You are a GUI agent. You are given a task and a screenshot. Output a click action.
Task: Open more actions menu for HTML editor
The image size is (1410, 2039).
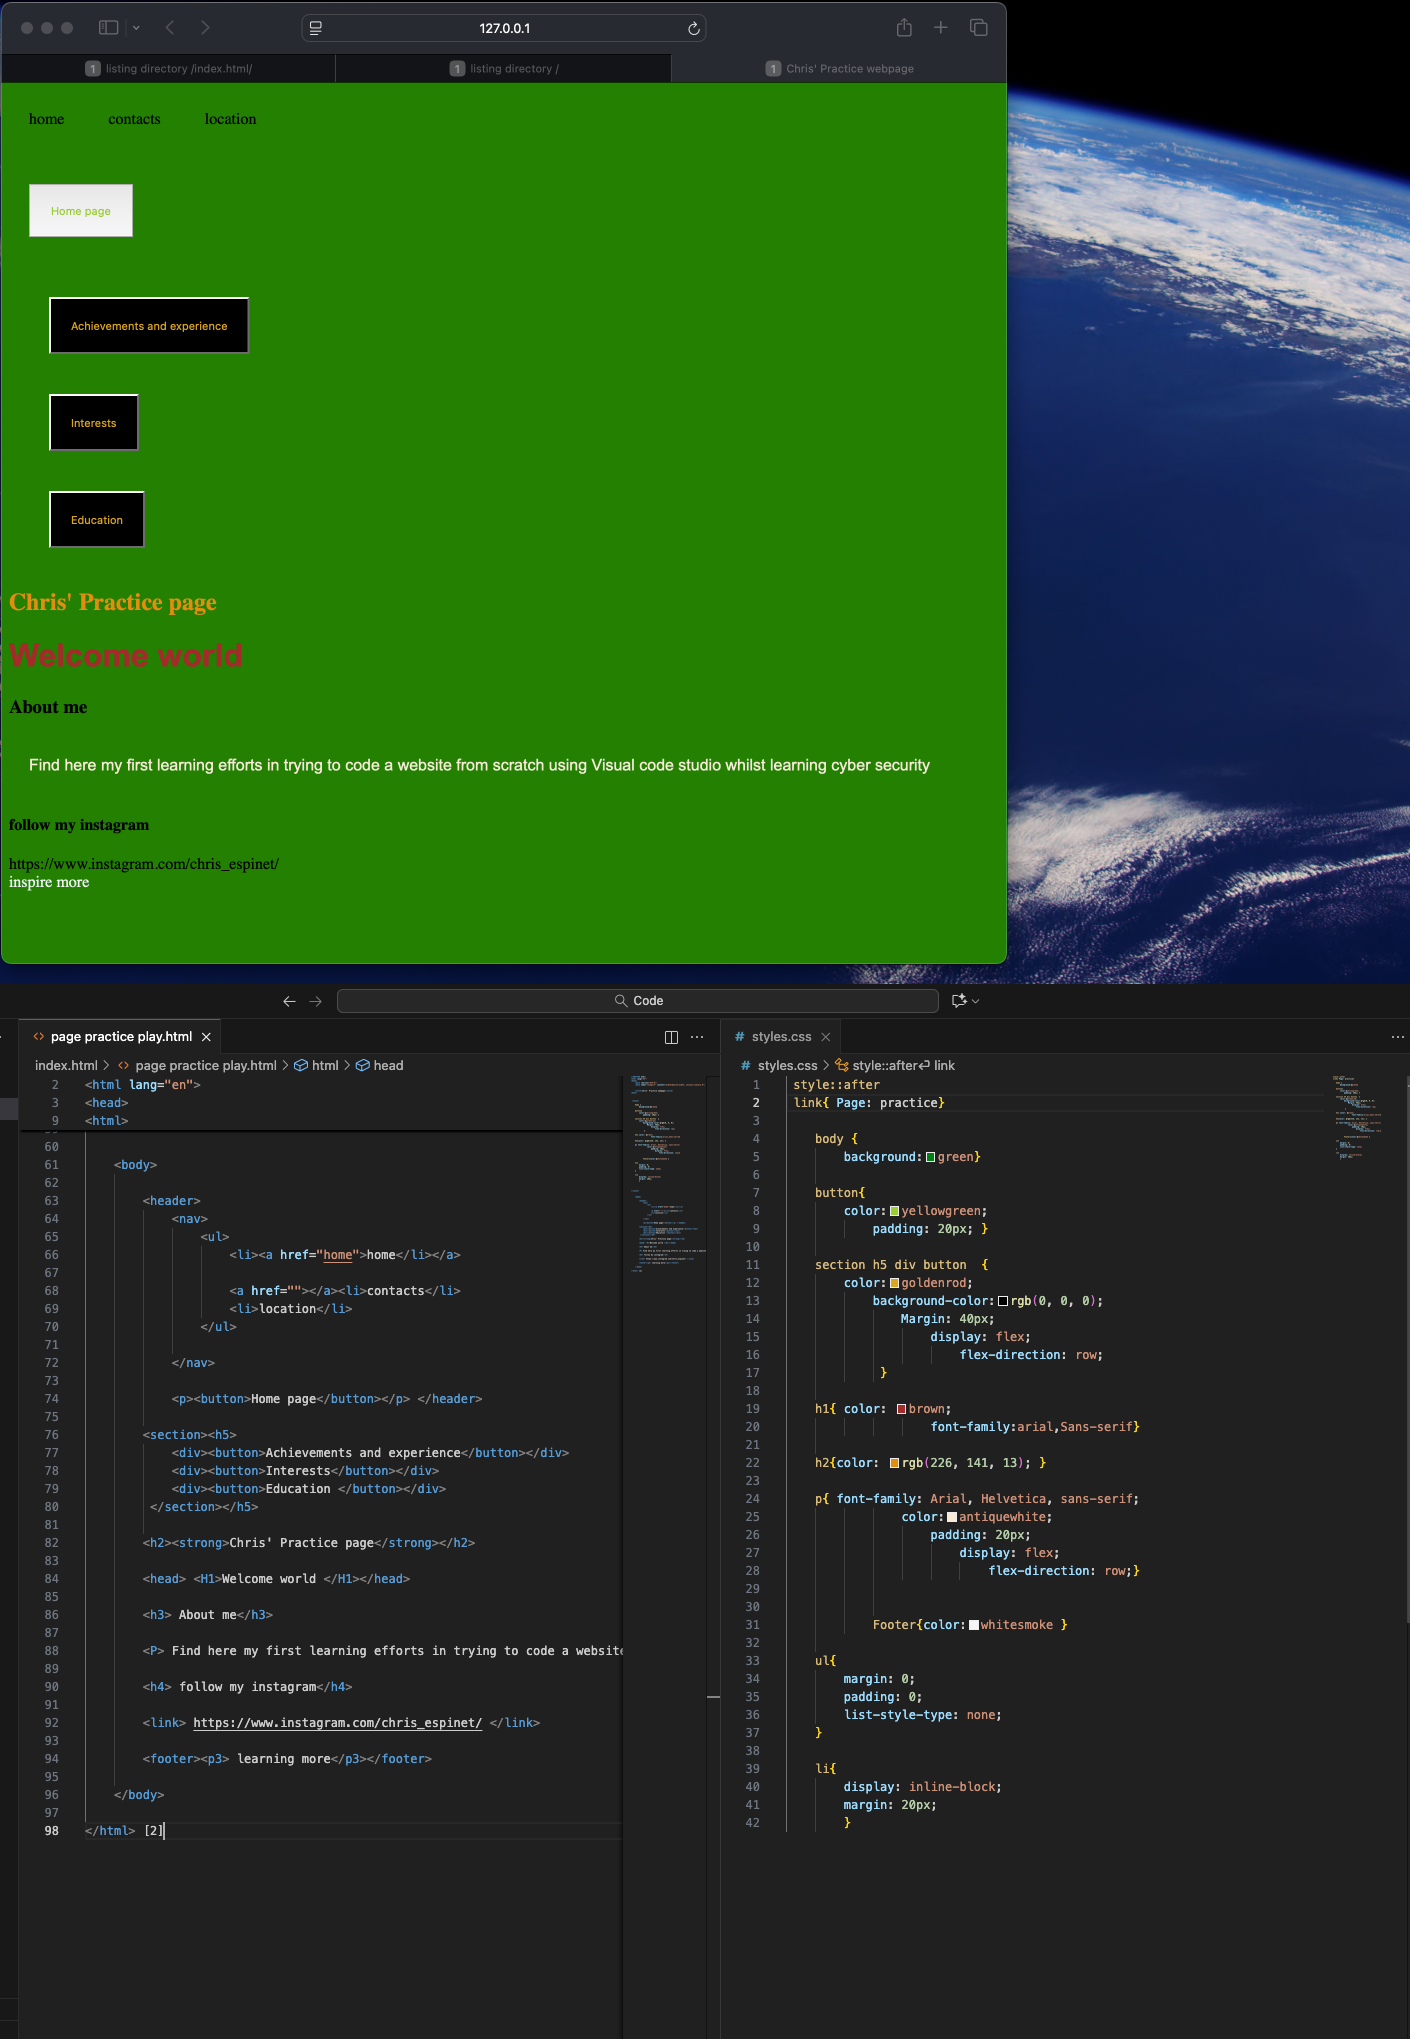697,1037
